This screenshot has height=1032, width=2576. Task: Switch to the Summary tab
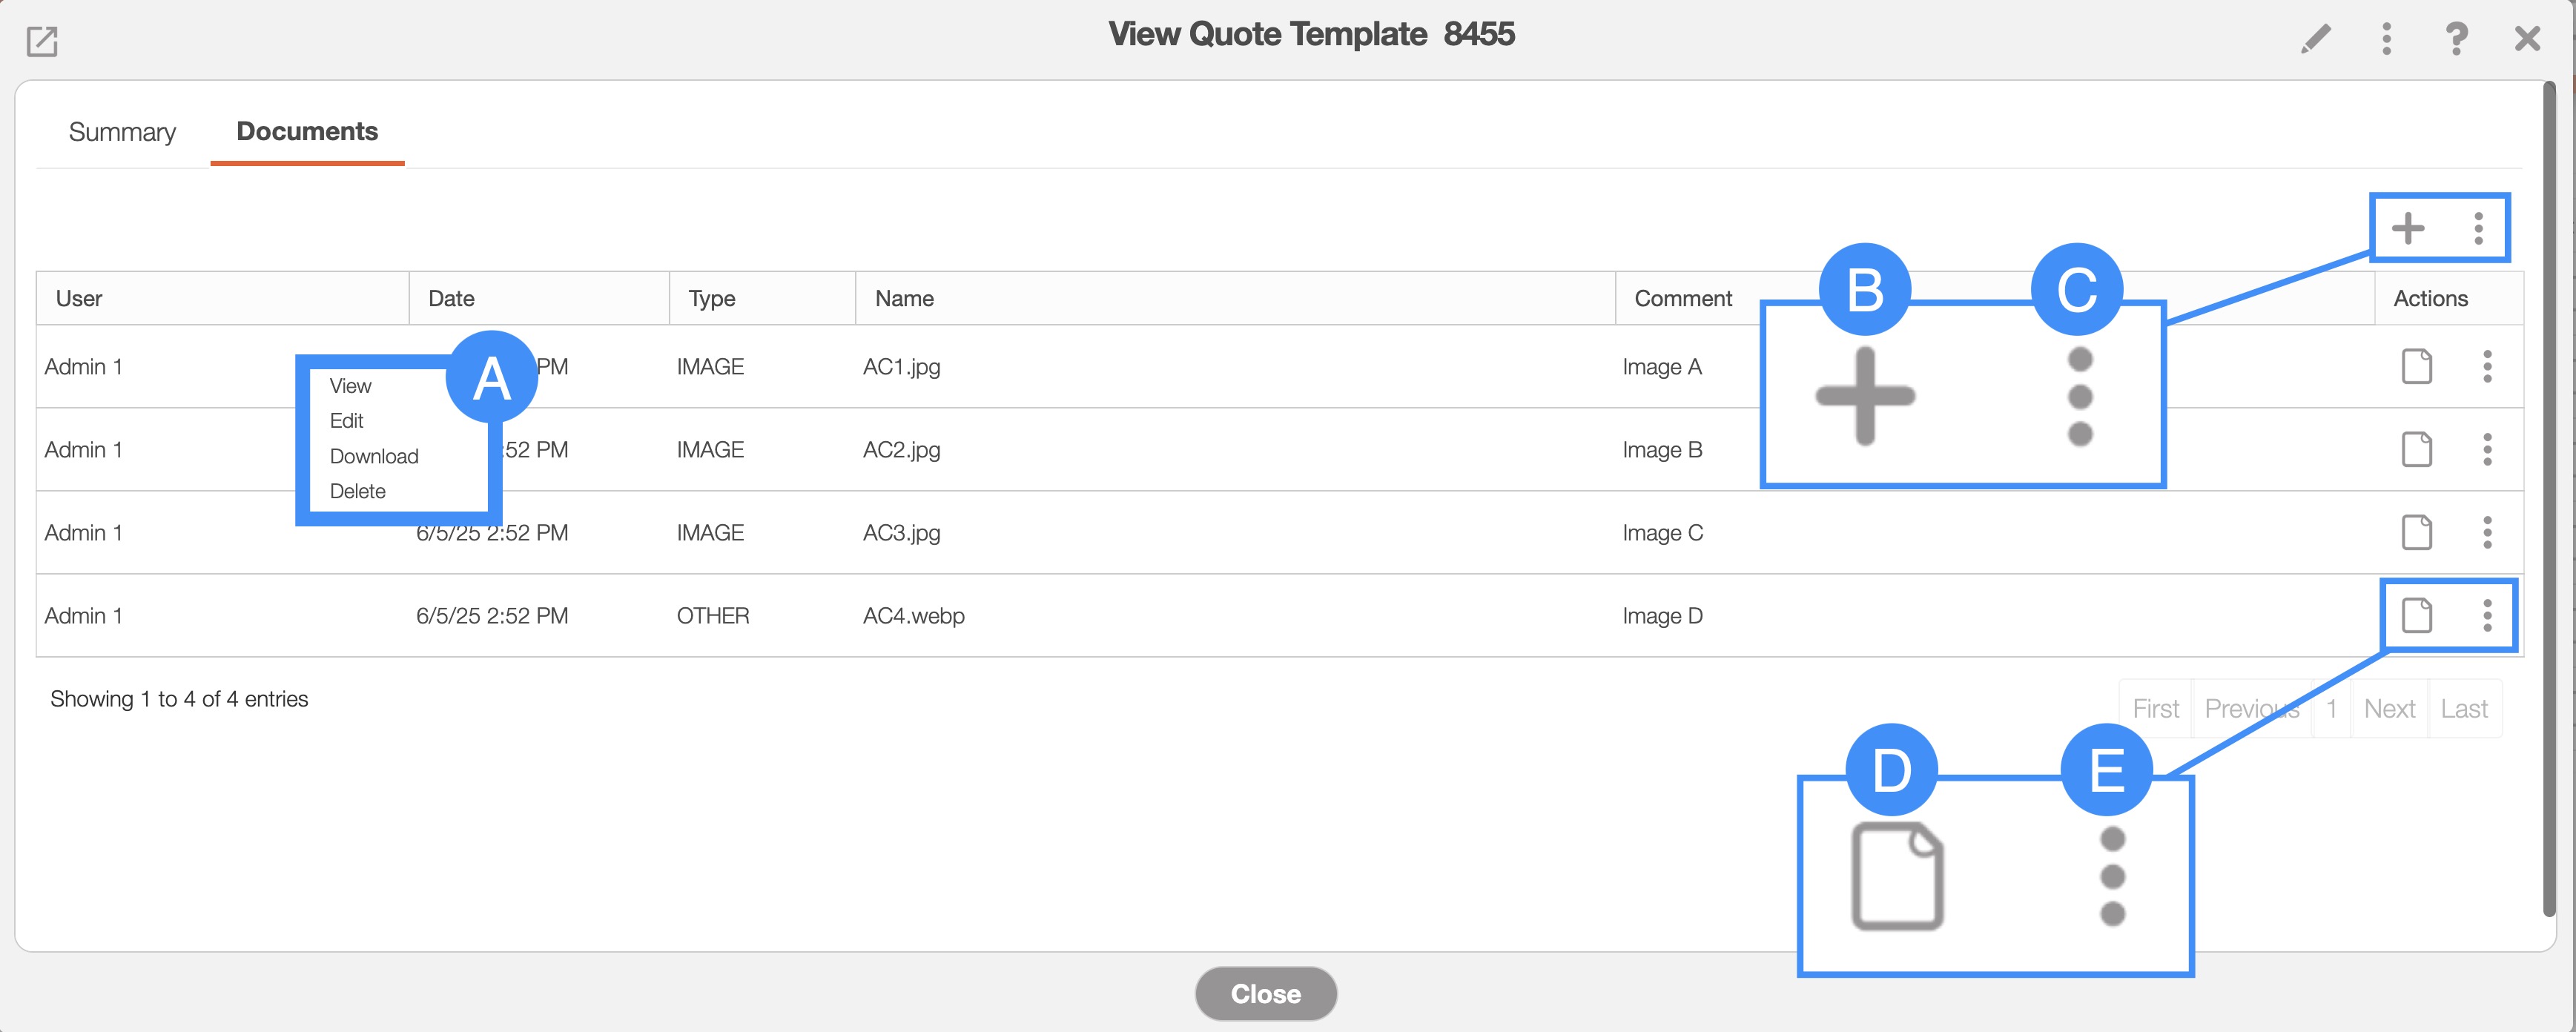pyautogui.click(x=122, y=132)
